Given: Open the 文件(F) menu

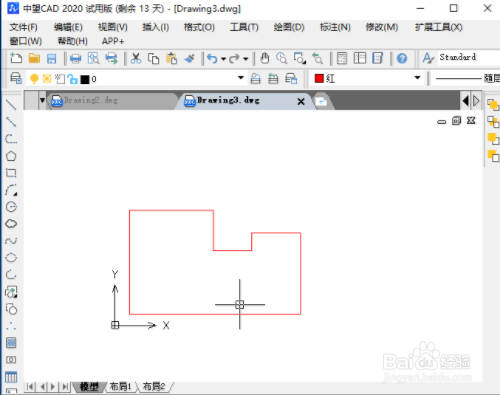Looking at the screenshot, I should [23, 27].
